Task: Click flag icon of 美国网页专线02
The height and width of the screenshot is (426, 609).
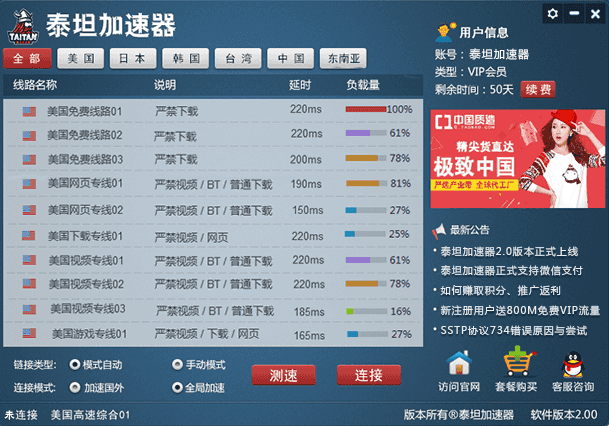Action: tap(29, 210)
